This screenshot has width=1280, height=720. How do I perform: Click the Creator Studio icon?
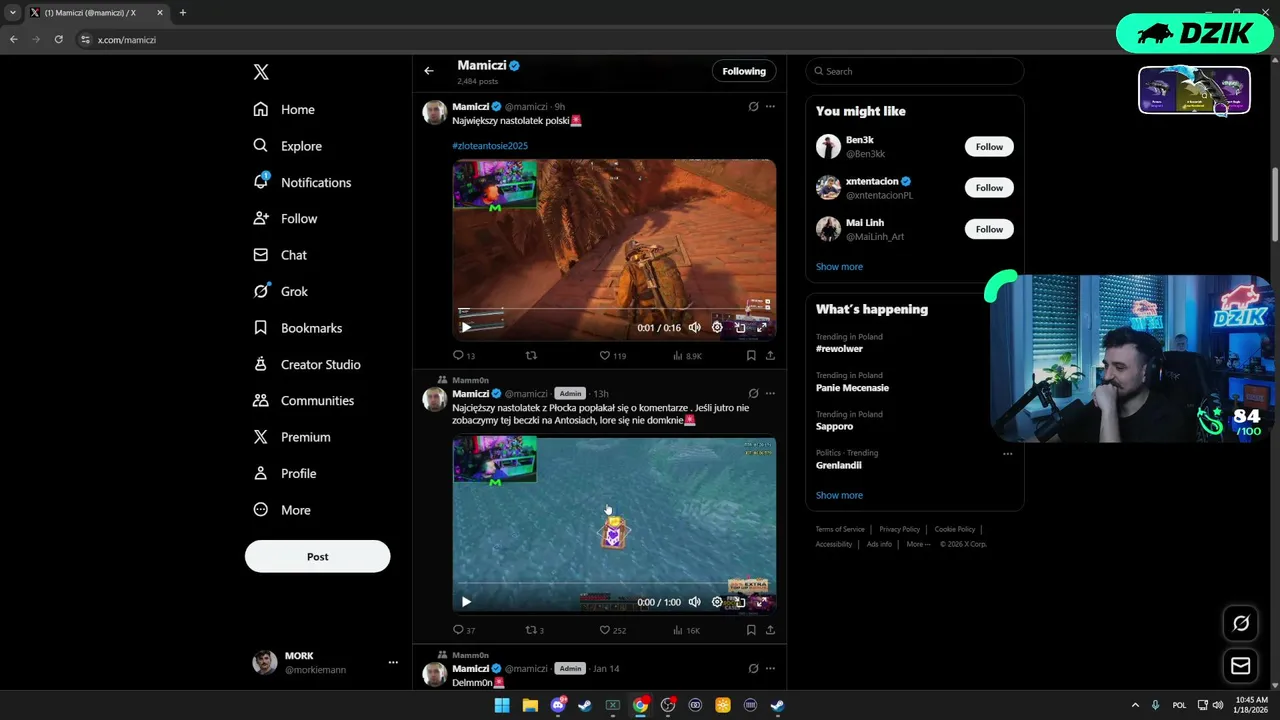pos(261,364)
